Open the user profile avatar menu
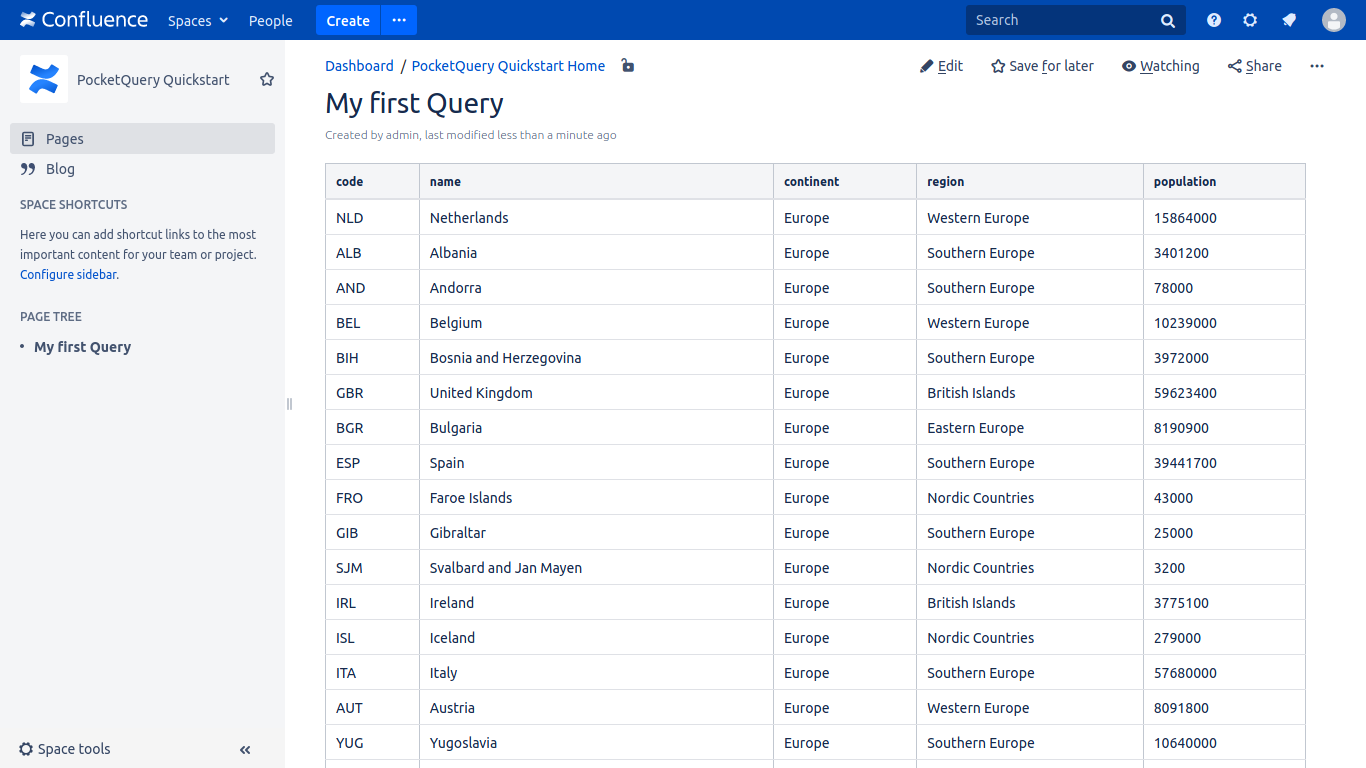The width and height of the screenshot is (1366, 768). click(1333, 20)
